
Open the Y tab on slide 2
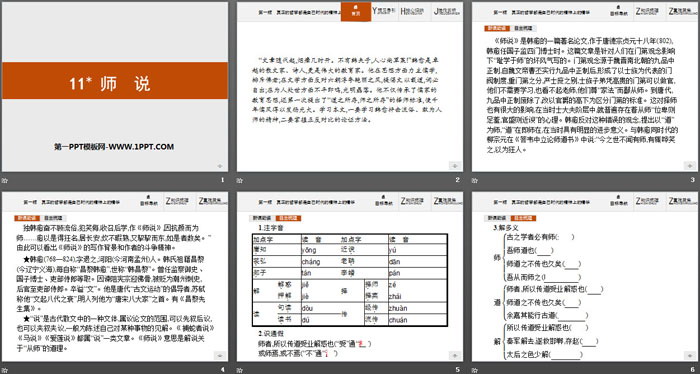coord(384,12)
